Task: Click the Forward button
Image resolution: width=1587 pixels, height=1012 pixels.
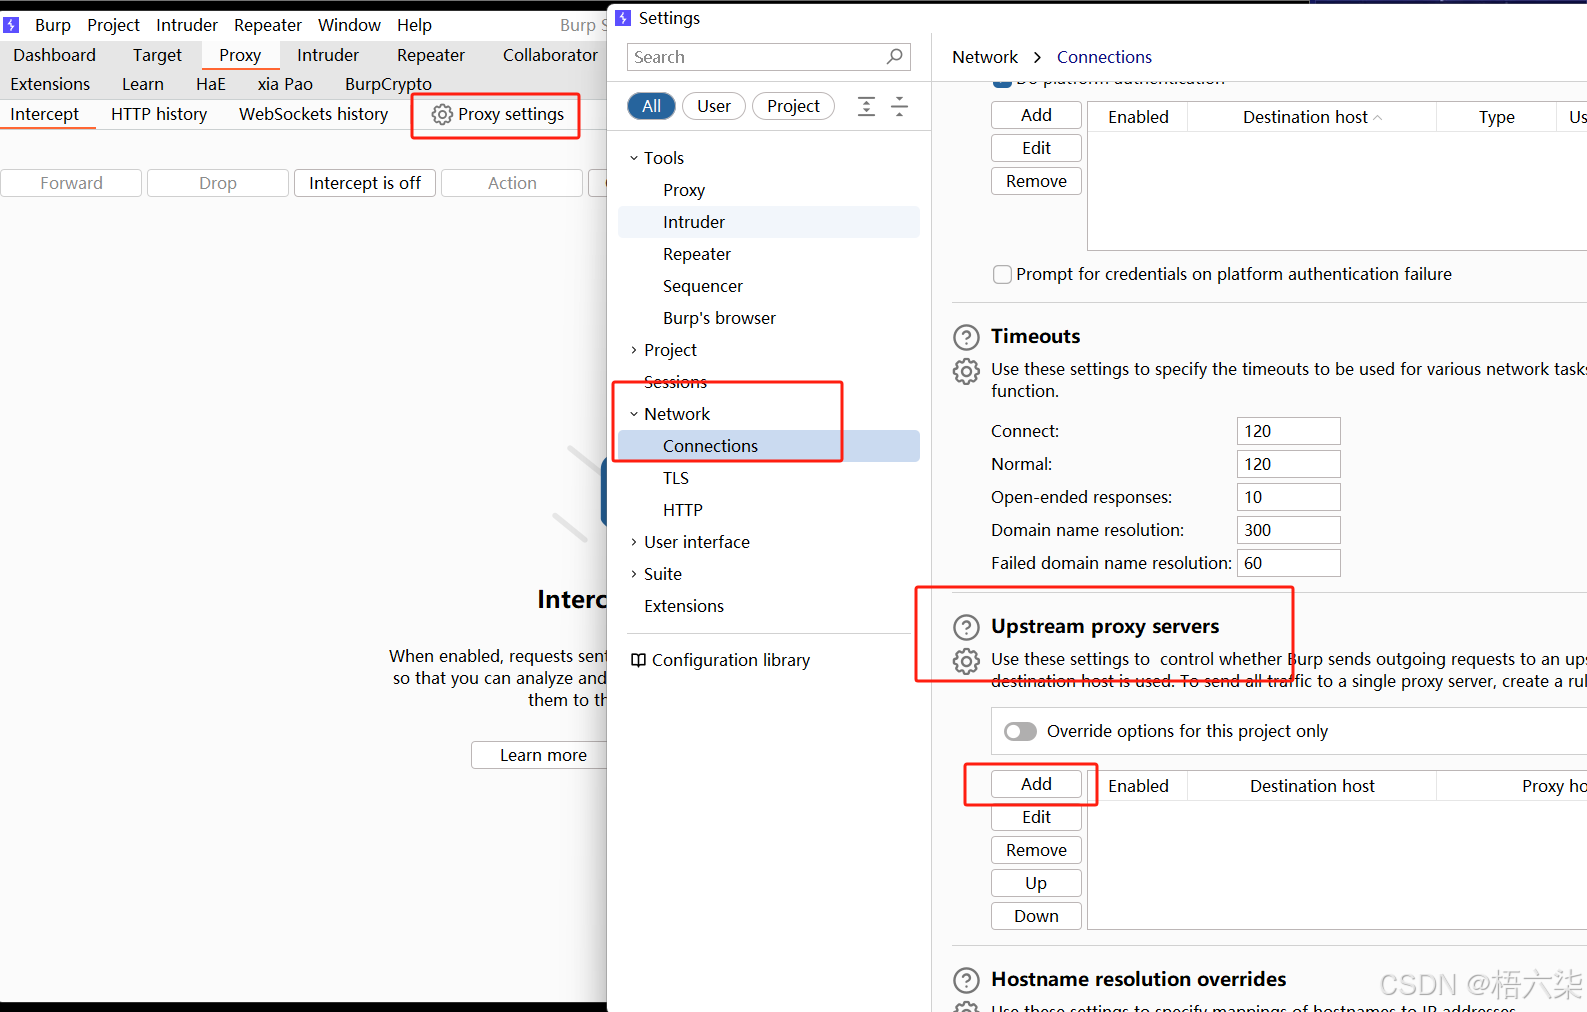Action: (71, 183)
